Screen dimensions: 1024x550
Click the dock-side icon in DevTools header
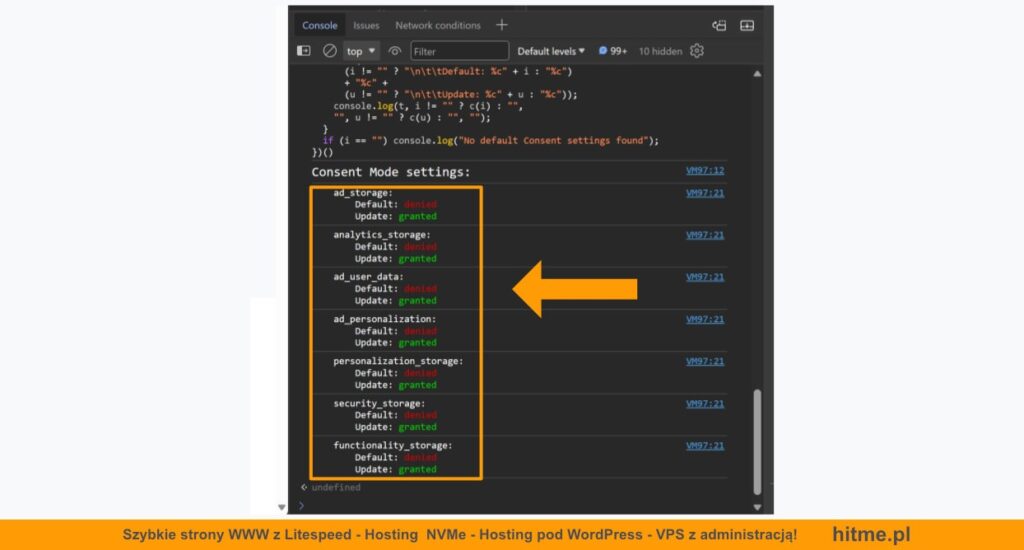(x=719, y=25)
